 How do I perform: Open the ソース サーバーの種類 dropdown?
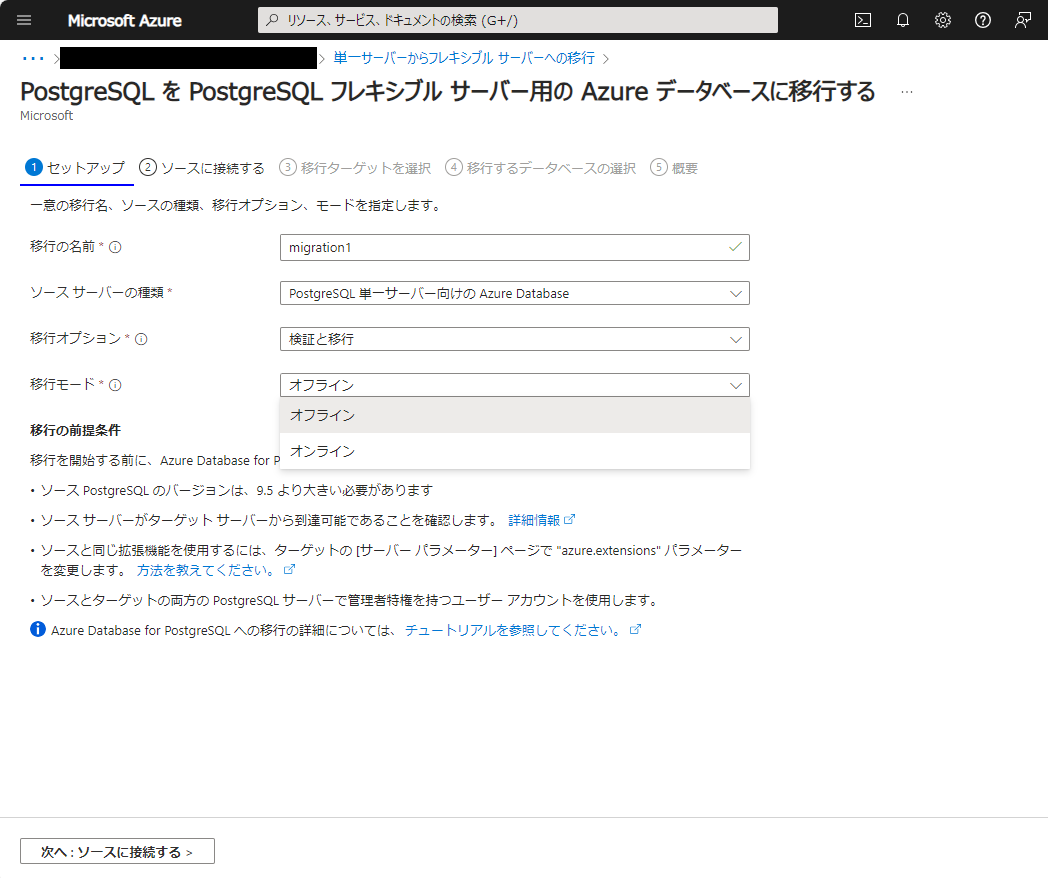pyautogui.click(x=515, y=293)
